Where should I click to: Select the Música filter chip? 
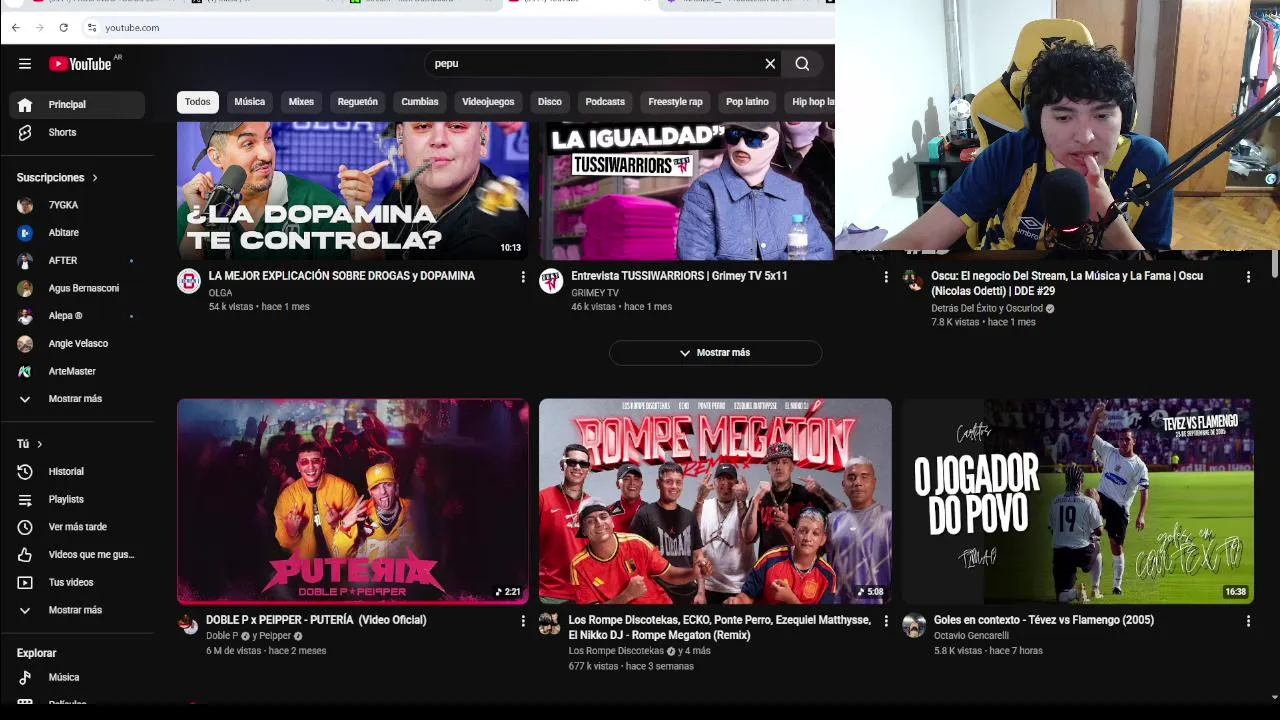pyautogui.click(x=250, y=102)
